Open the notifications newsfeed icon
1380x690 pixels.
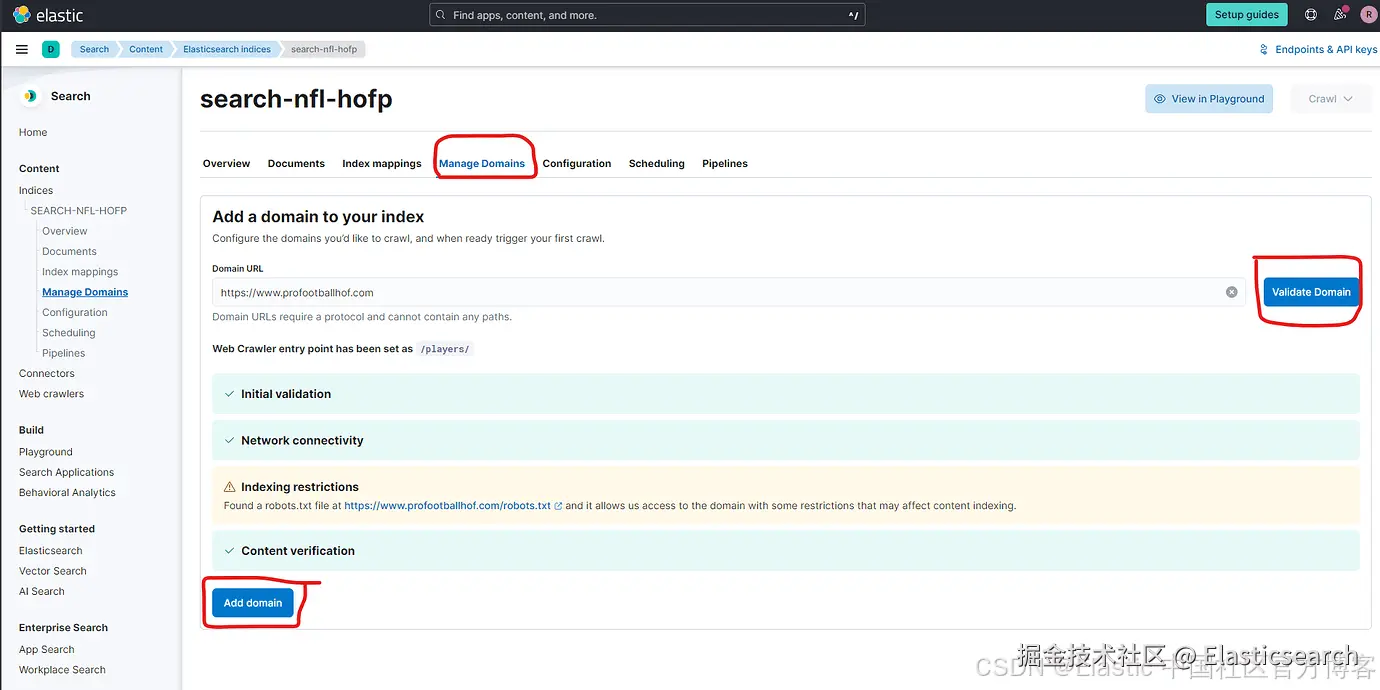[1340, 15]
